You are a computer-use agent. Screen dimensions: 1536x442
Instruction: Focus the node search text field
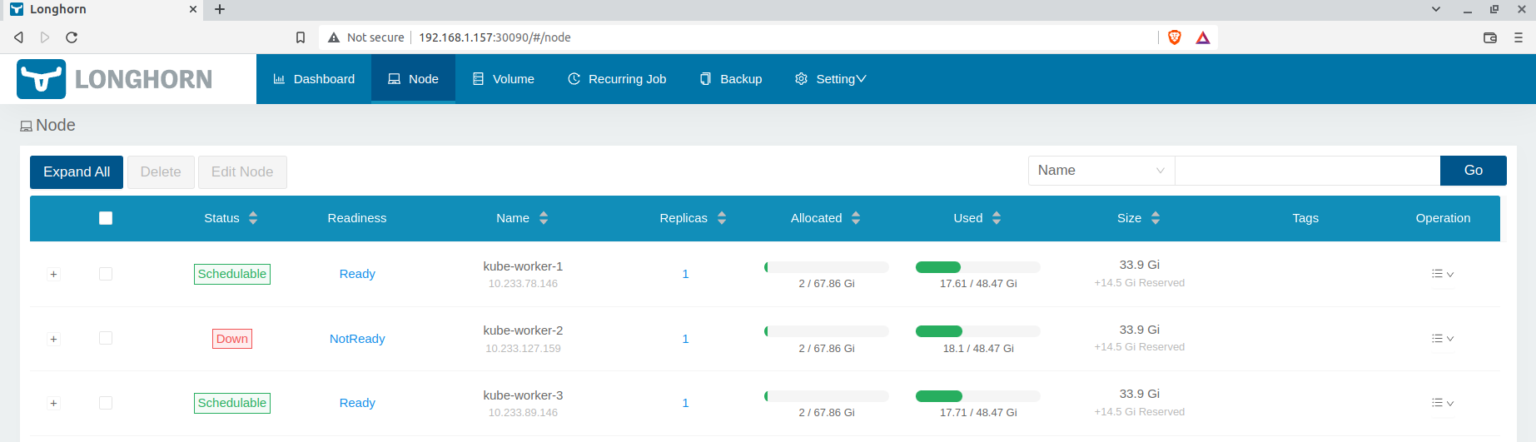pyautogui.click(x=1306, y=171)
